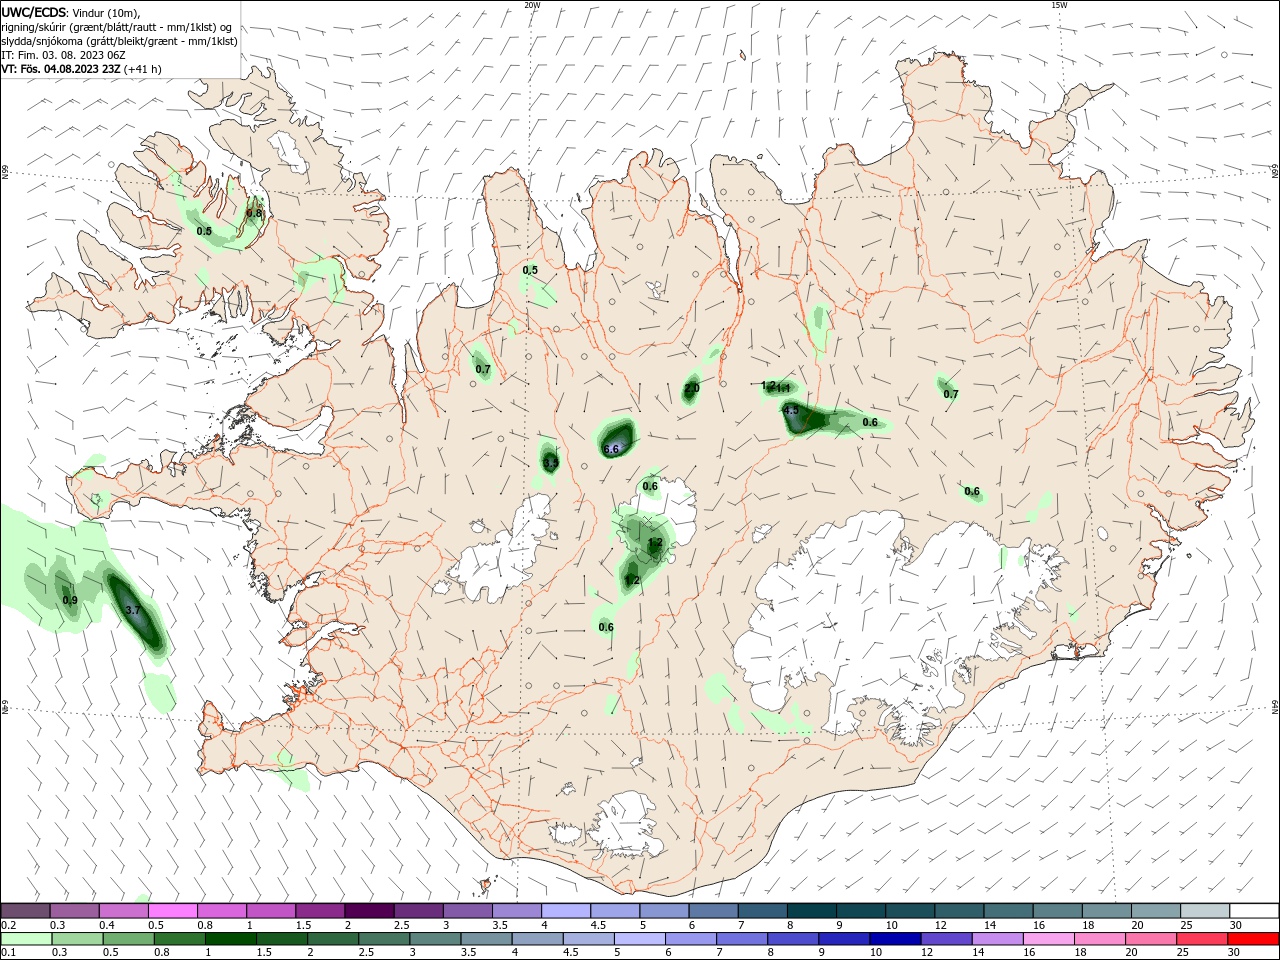Image resolution: width=1280 pixels, height=960 pixels.
Task: Click the 20W longitude label at top
Action: [532, 5]
